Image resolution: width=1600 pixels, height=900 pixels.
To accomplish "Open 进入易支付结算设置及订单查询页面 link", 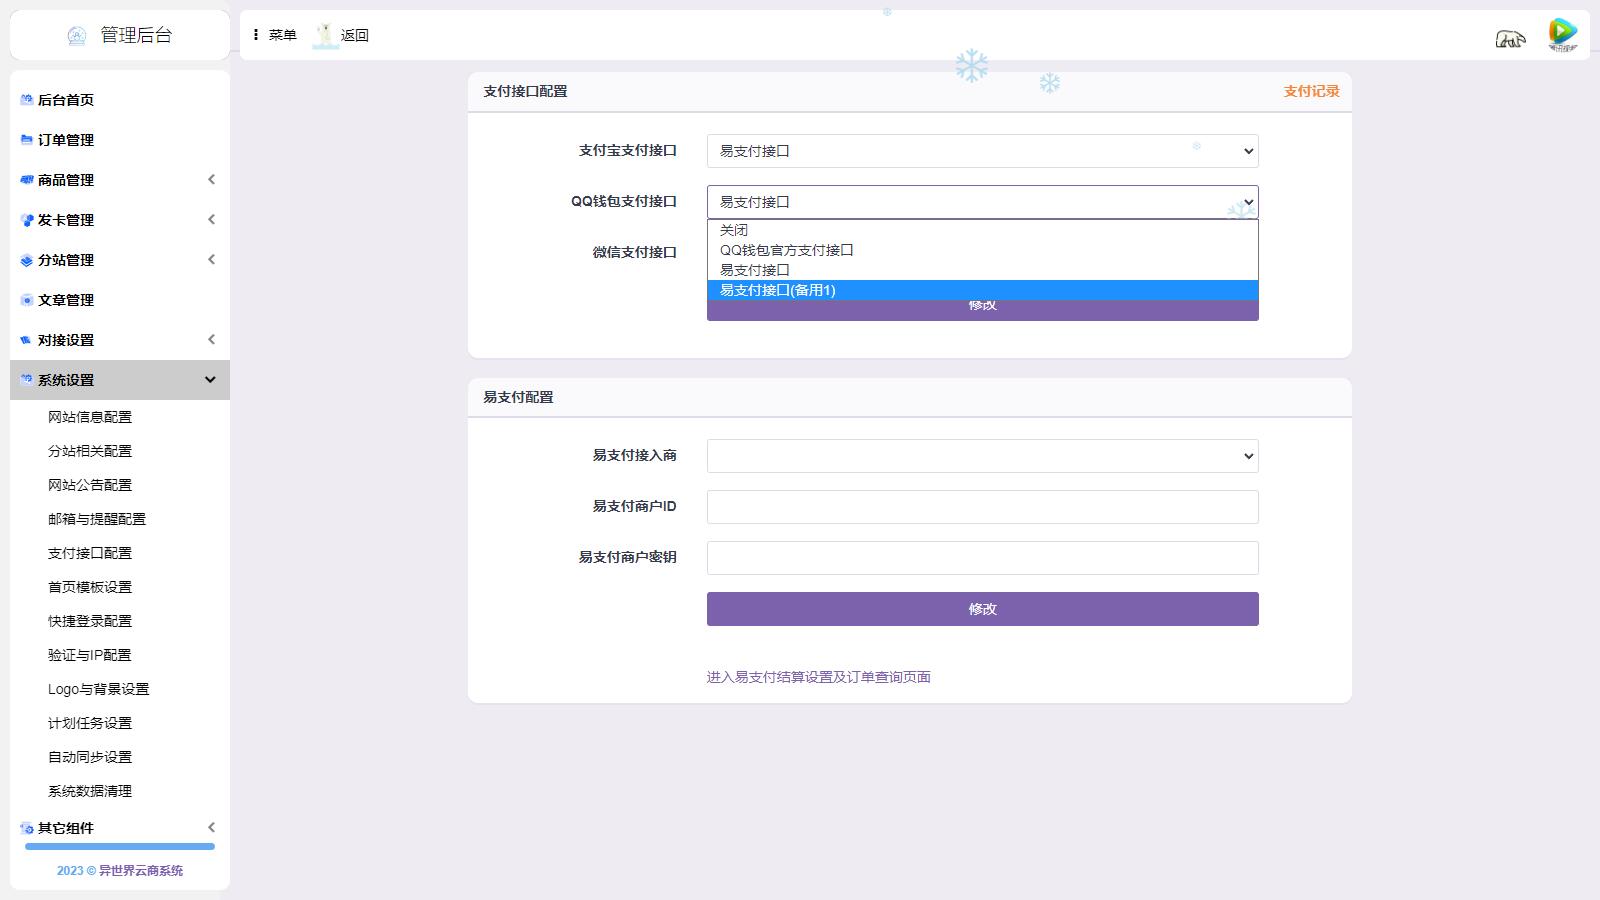I will click(818, 677).
